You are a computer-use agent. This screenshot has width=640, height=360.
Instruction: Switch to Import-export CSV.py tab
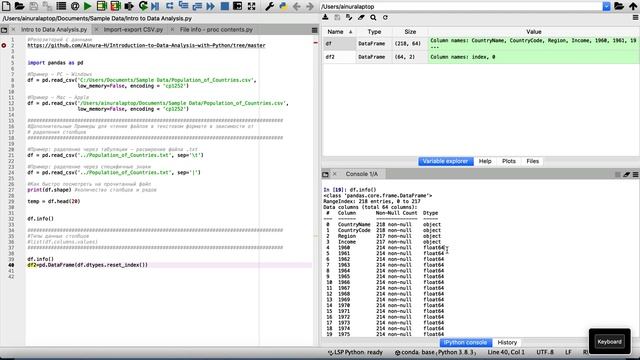pos(133,30)
